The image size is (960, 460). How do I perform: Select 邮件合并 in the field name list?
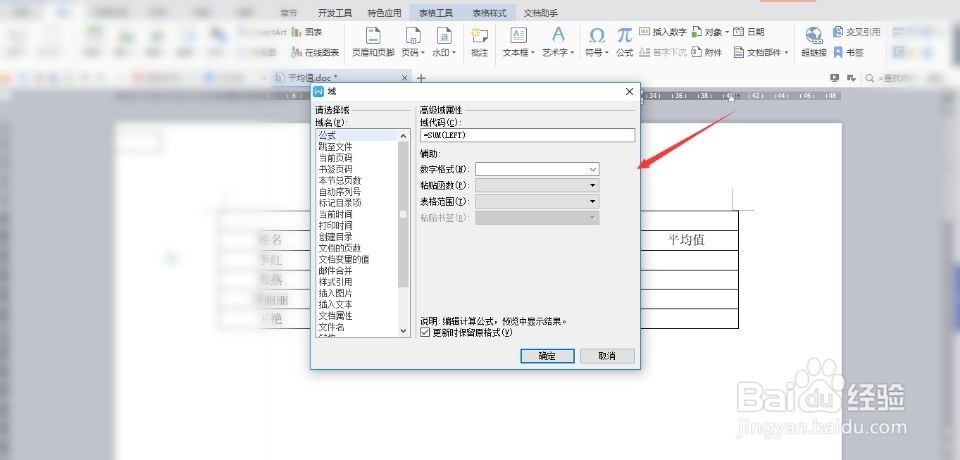[x=336, y=270]
